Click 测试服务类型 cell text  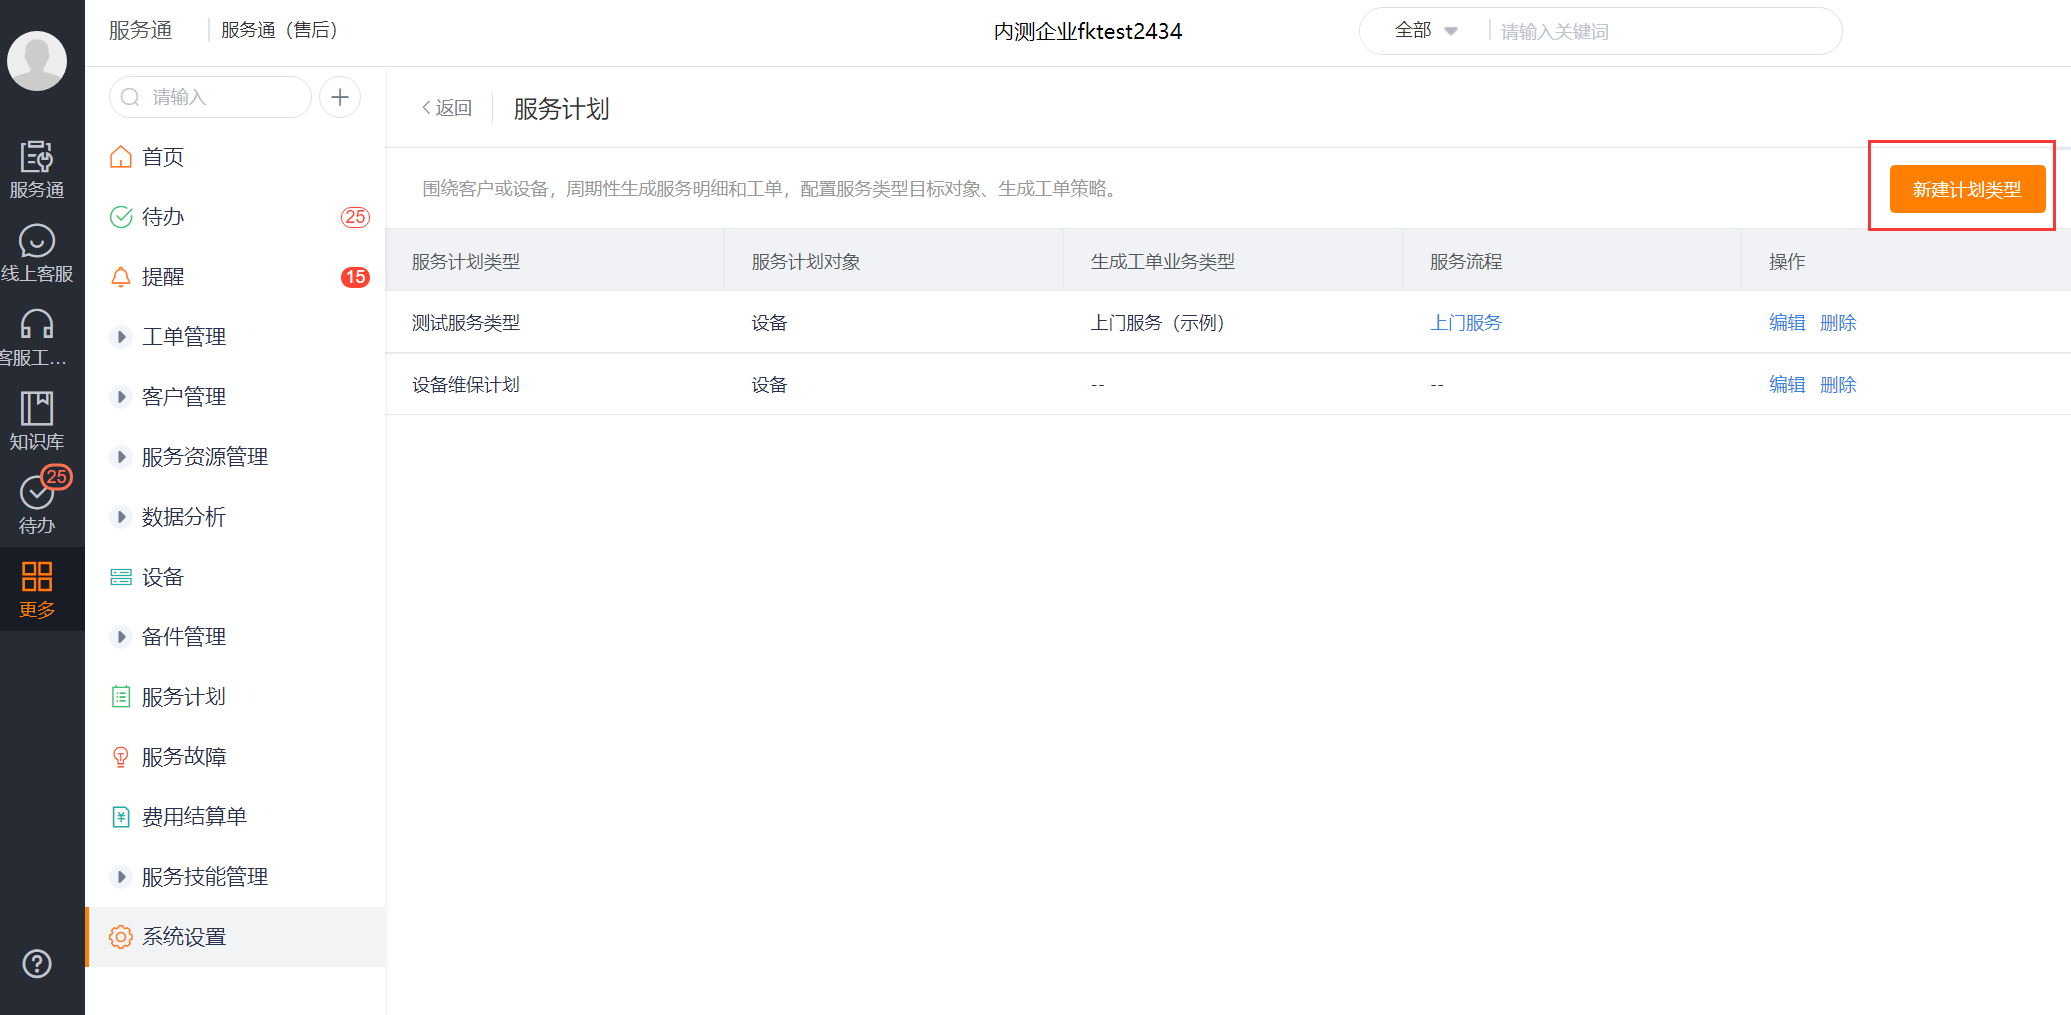click(x=466, y=323)
